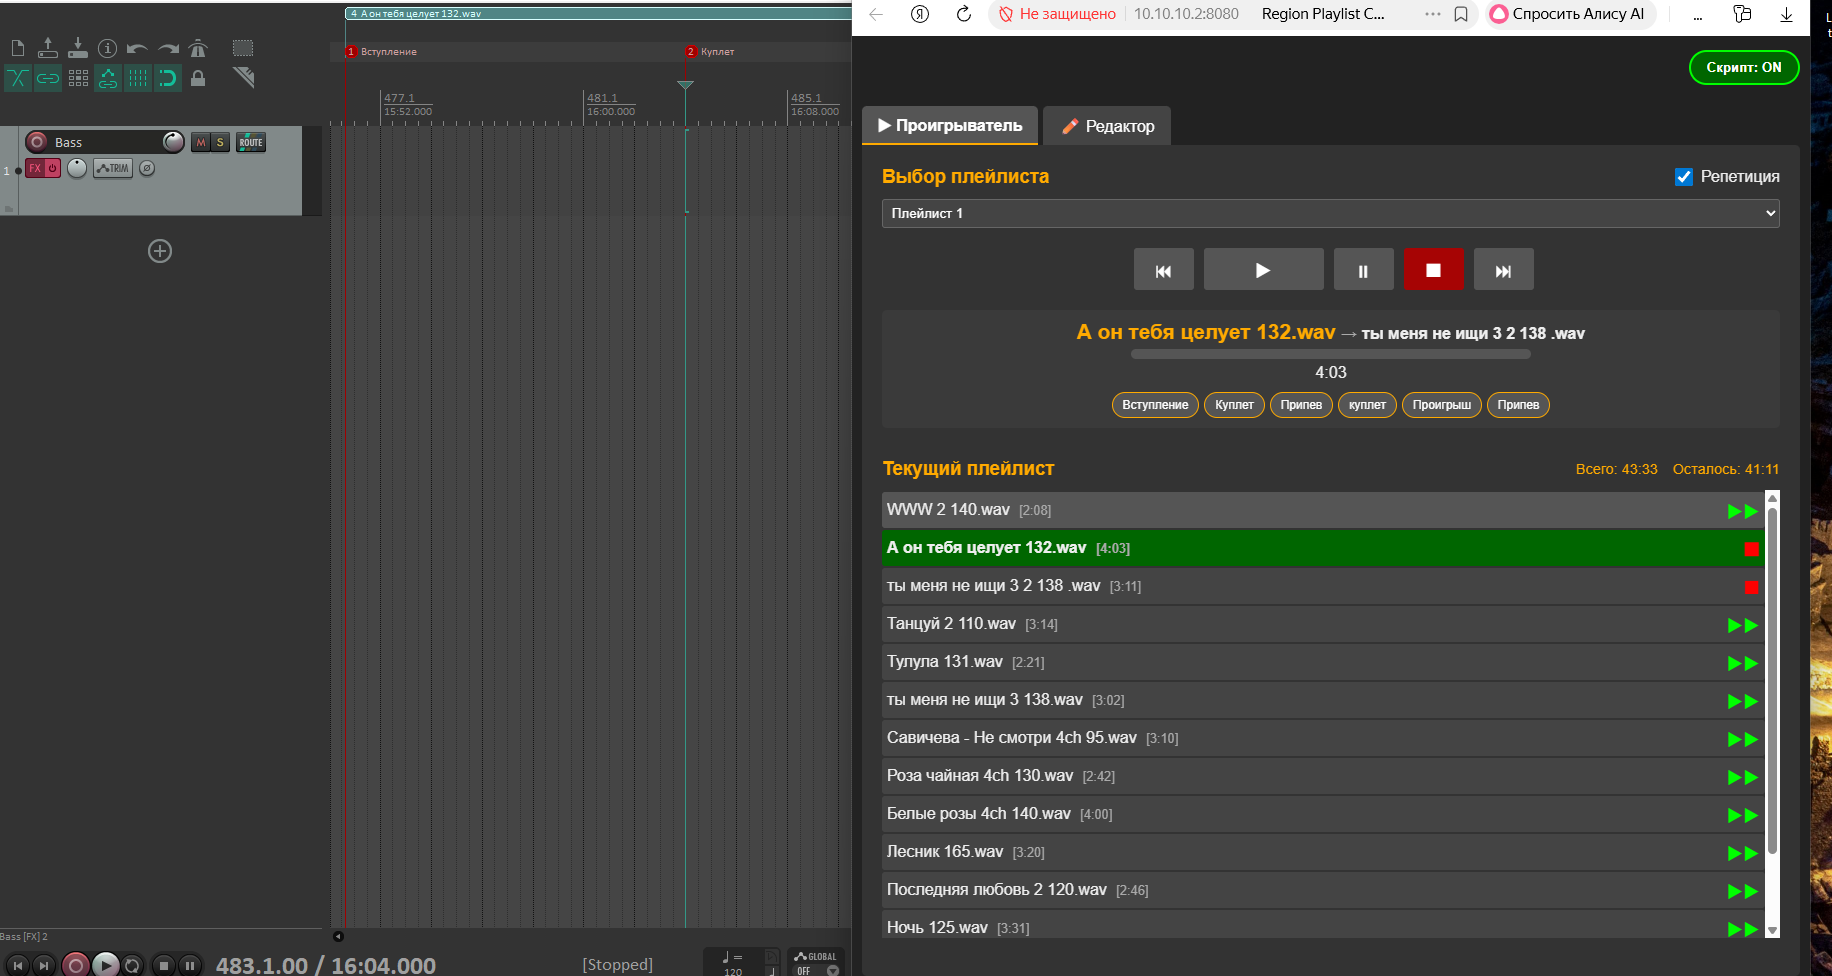Click the web player pause button
The image size is (1832, 976).
click(x=1364, y=270)
